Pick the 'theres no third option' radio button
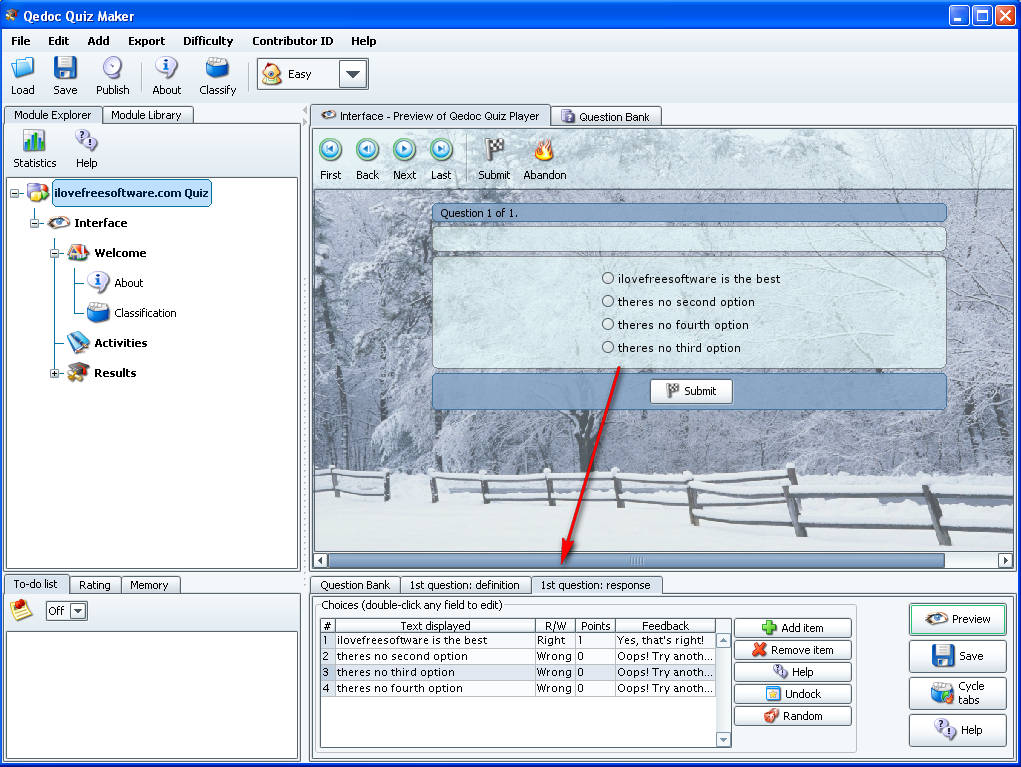The height and width of the screenshot is (767, 1021). pos(608,347)
